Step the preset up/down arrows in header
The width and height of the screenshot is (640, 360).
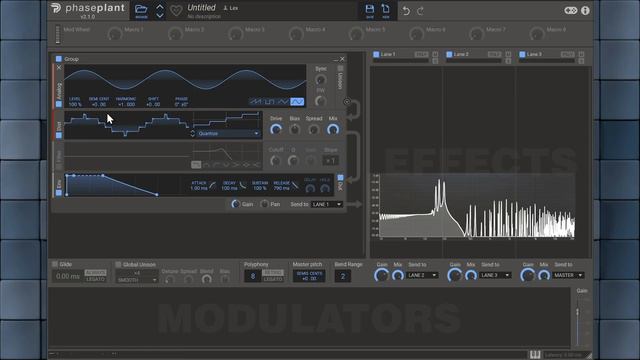[x=160, y=11]
